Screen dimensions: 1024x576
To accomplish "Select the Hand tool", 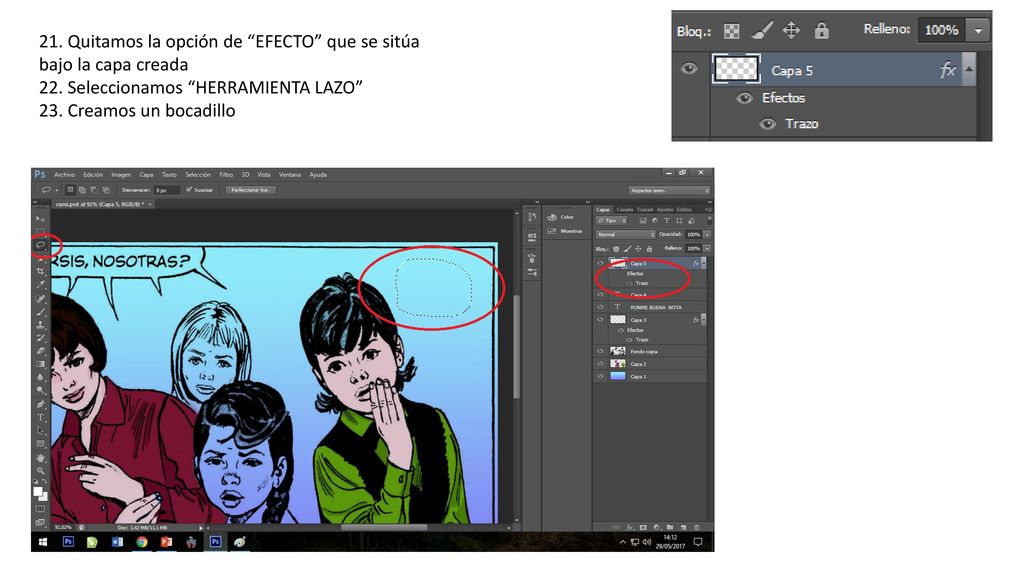I will pyautogui.click(x=40, y=458).
